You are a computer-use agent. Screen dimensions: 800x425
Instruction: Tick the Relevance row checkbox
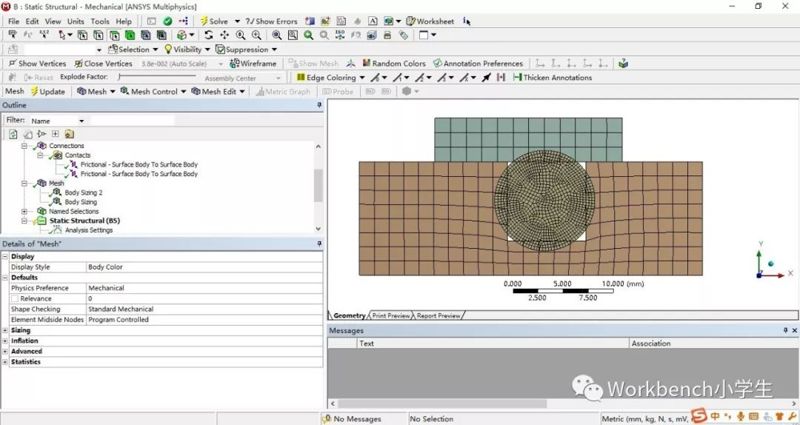[15, 298]
